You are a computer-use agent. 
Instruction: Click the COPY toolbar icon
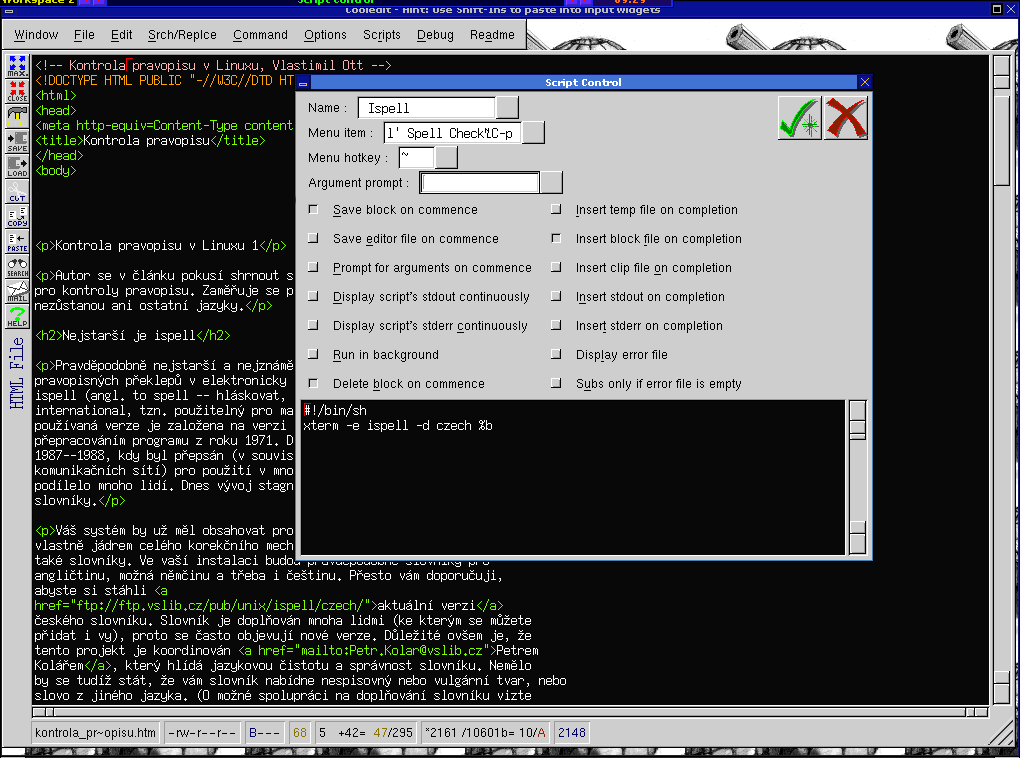click(17, 217)
